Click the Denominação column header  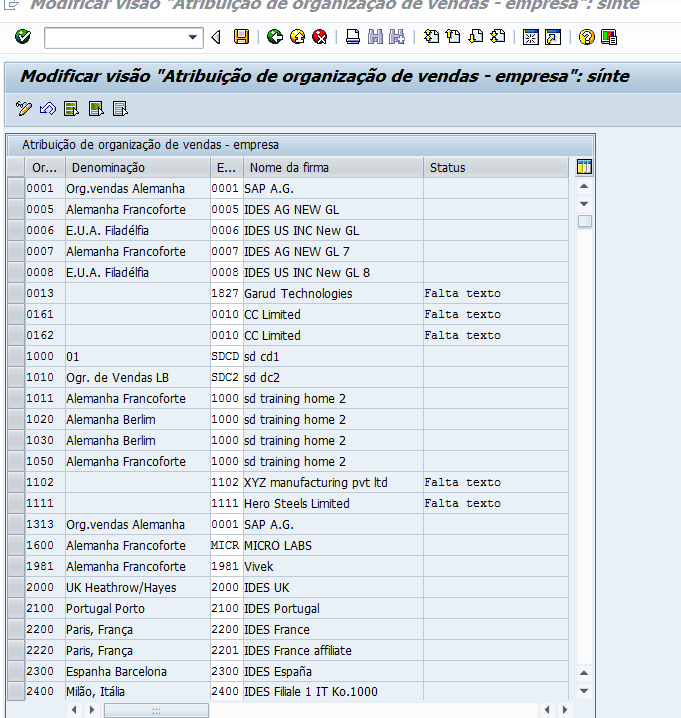tap(138, 168)
